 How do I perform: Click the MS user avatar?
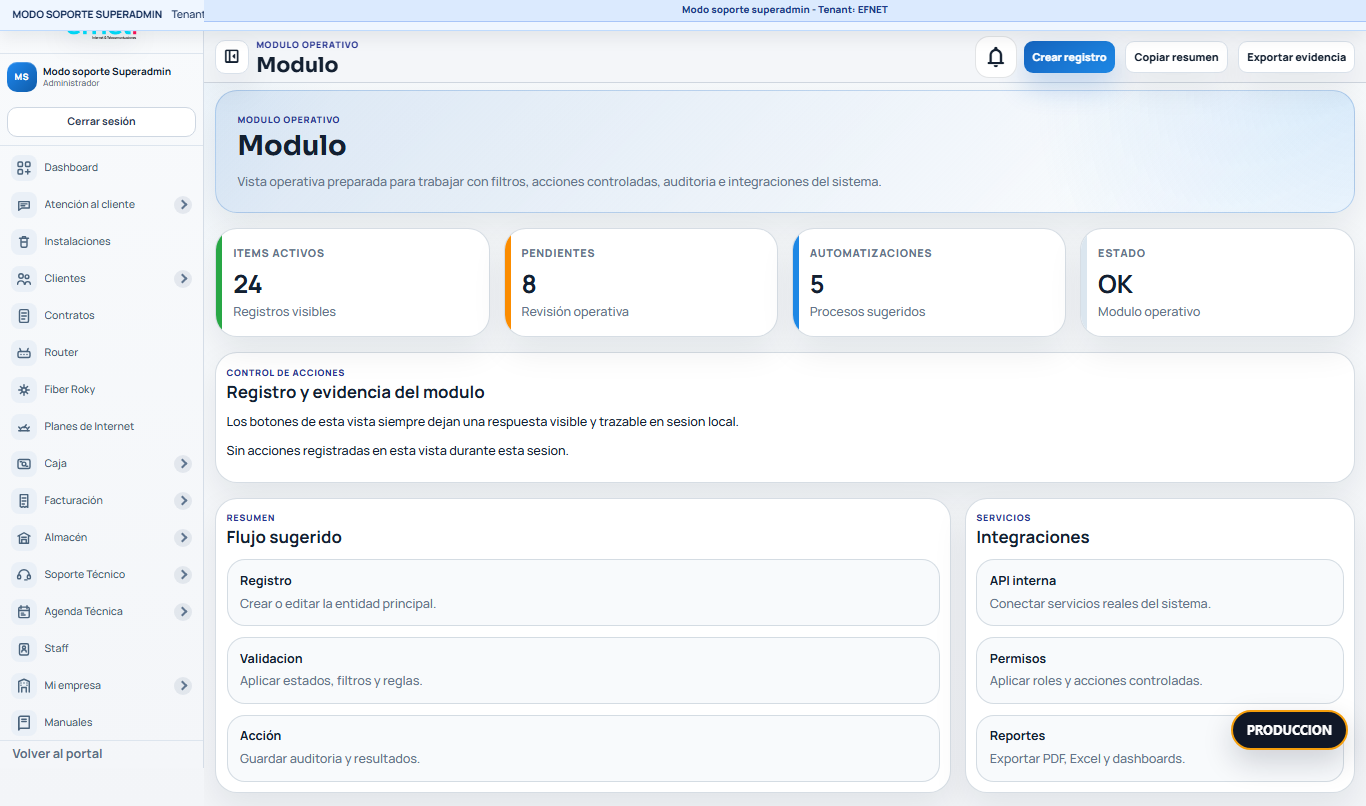pos(22,77)
